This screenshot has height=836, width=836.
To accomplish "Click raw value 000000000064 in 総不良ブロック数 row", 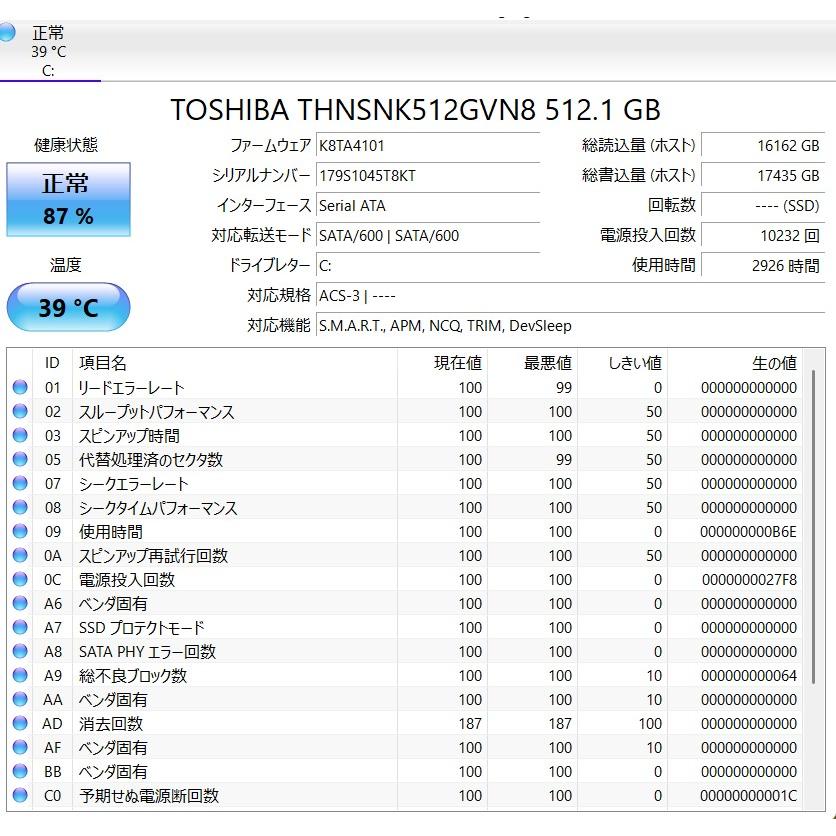I will (x=749, y=676).
